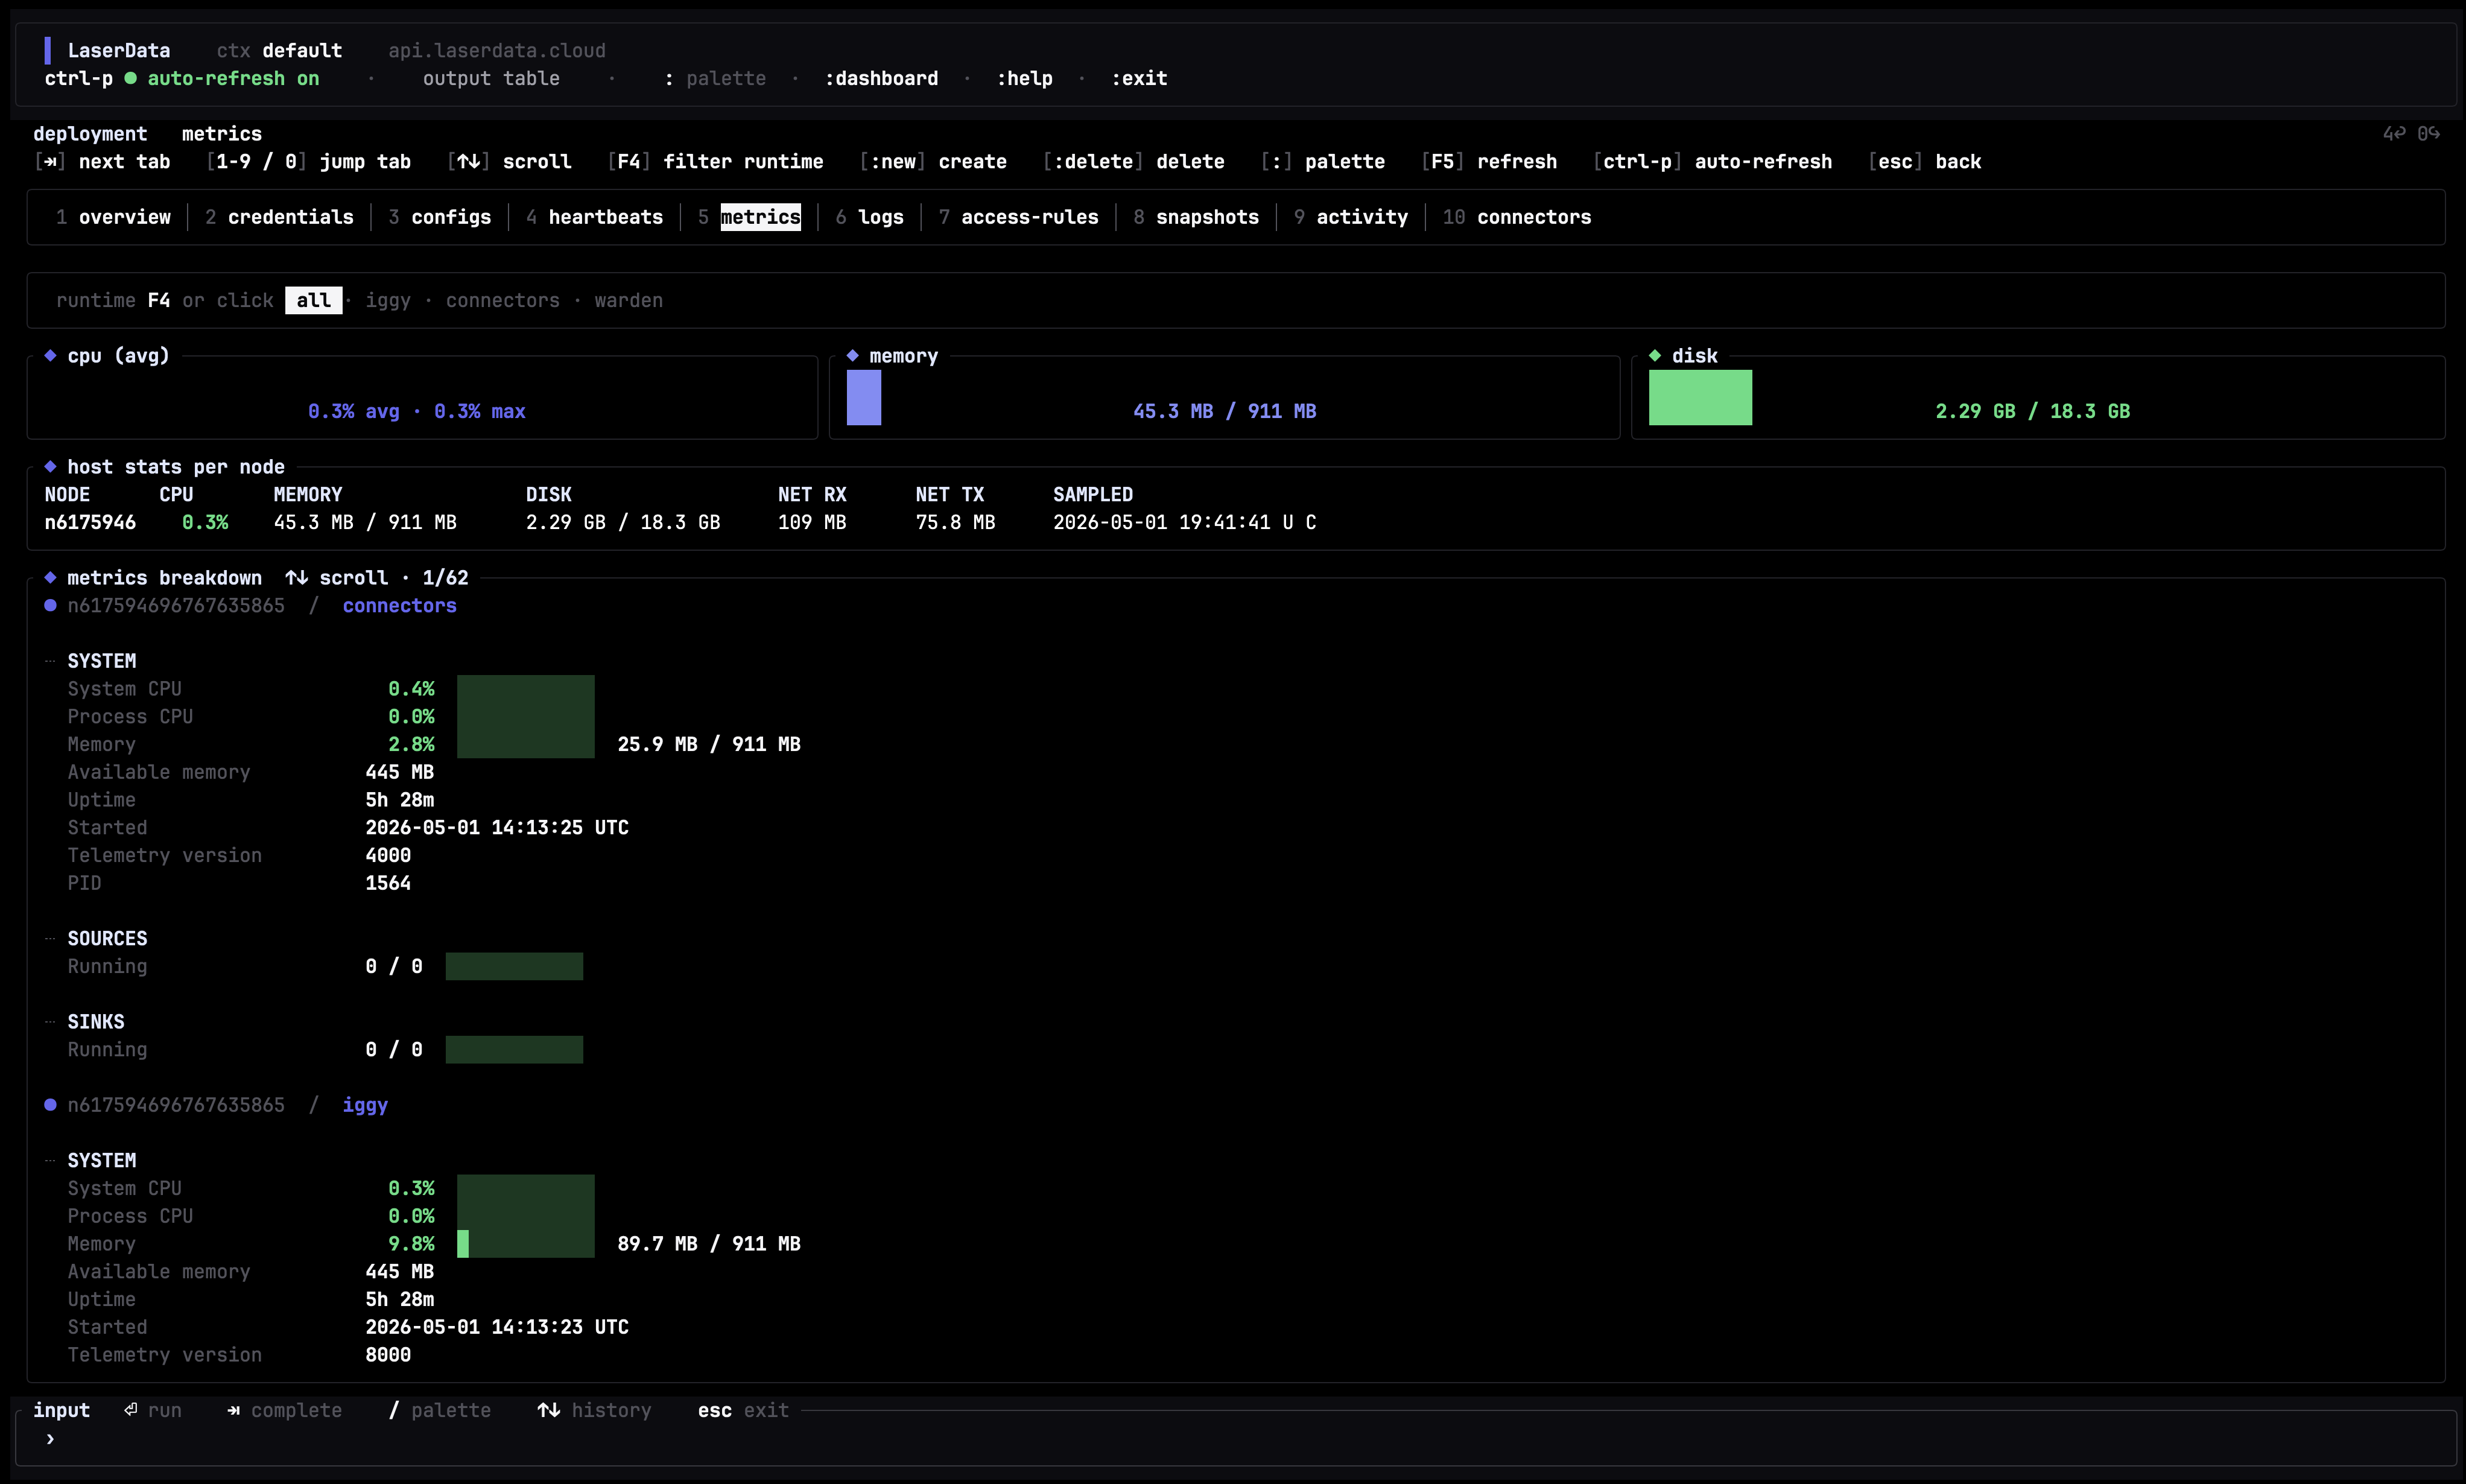Screen dimensions: 2466x1484
Task: Click PID 1564 value
Action: (388, 882)
